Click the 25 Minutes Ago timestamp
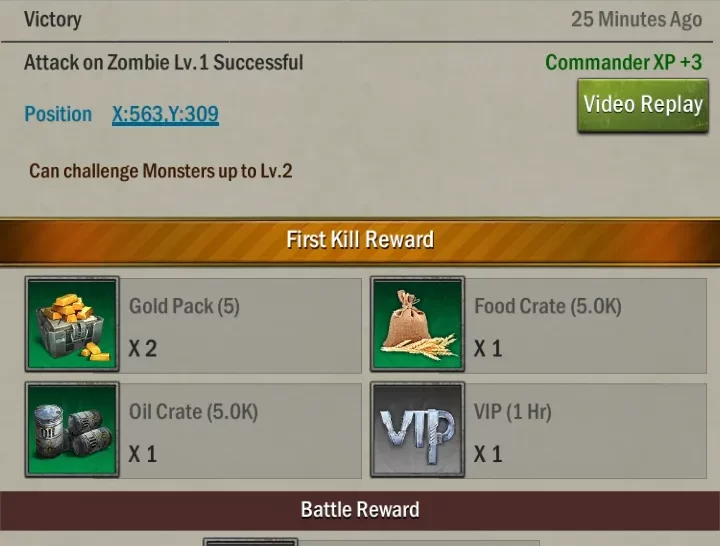 coord(636,20)
